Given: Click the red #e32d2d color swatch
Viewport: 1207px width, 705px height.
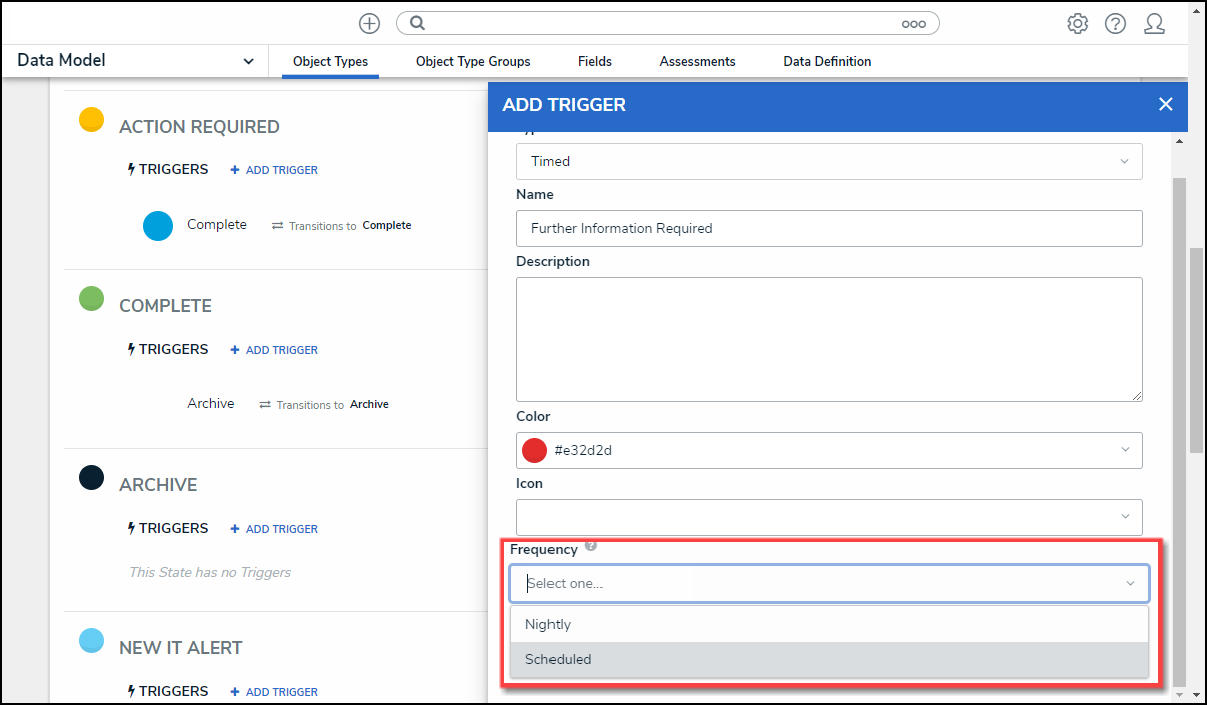Looking at the screenshot, I should tap(535, 450).
